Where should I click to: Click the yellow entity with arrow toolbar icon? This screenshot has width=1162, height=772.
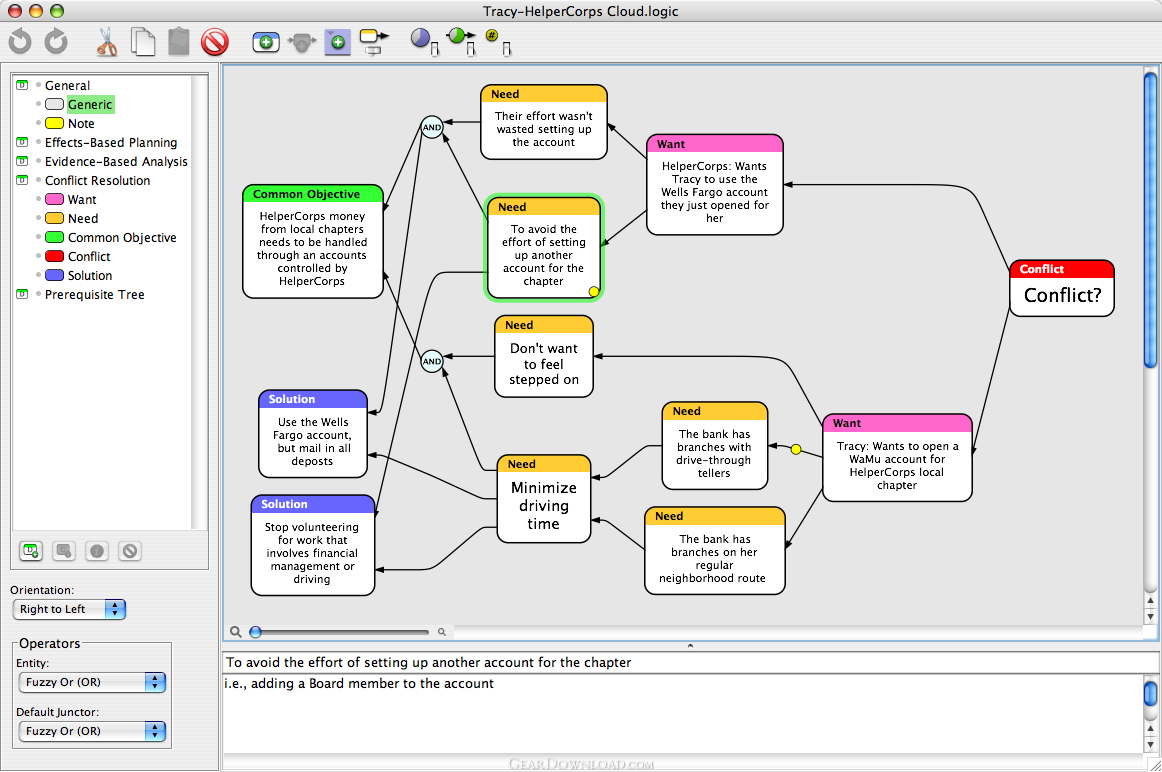(374, 41)
